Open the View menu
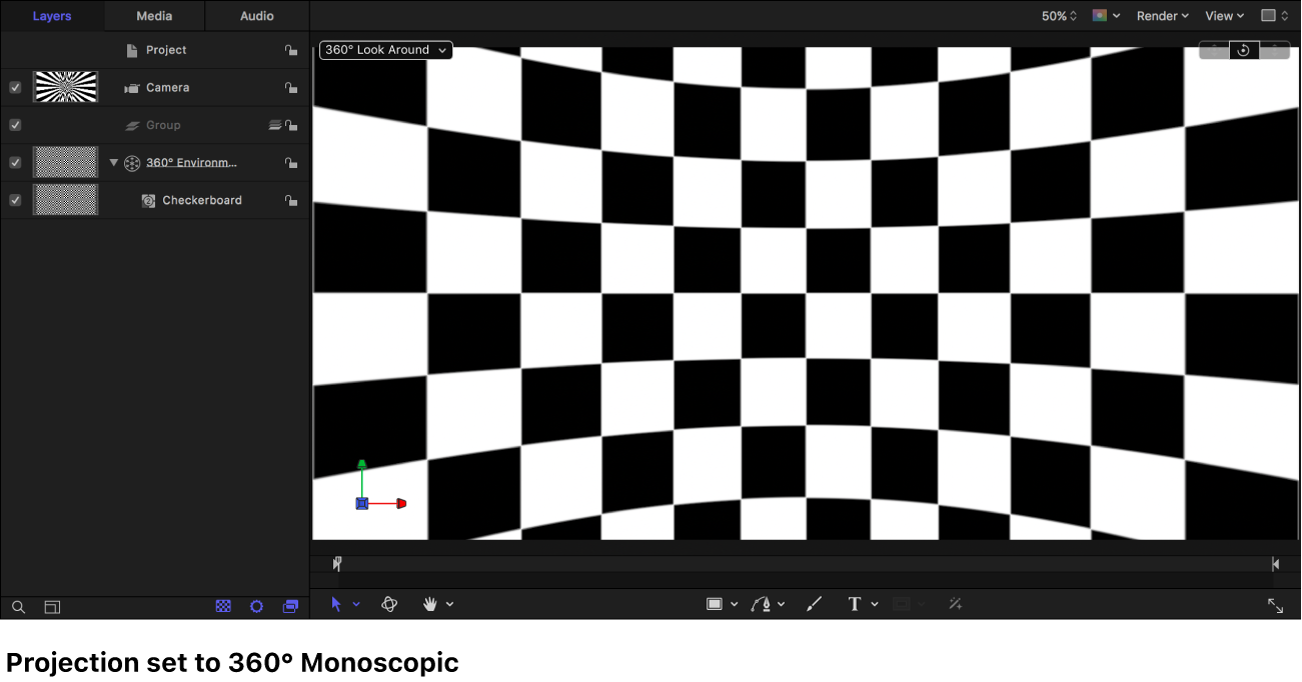Image resolution: width=1302 pixels, height=682 pixels. 1224,15
